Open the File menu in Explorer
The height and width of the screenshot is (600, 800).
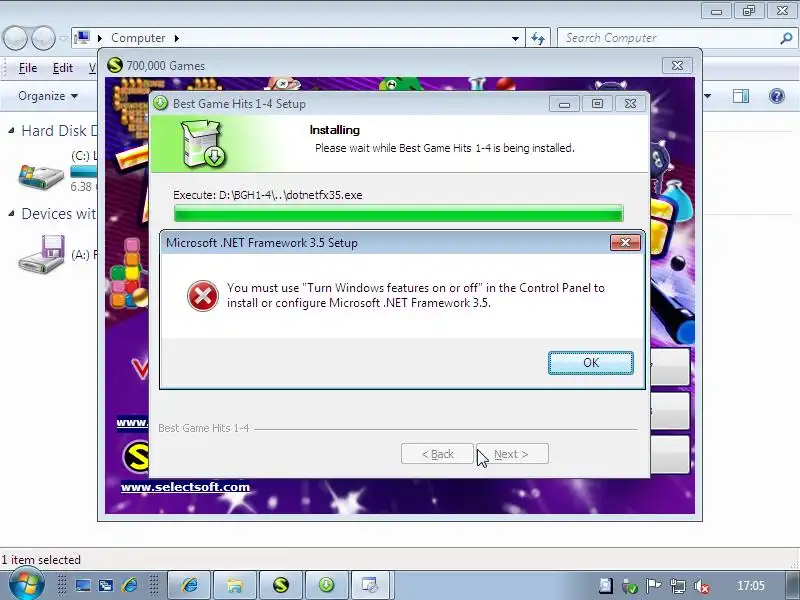pyautogui.click(x=28, y=68)
